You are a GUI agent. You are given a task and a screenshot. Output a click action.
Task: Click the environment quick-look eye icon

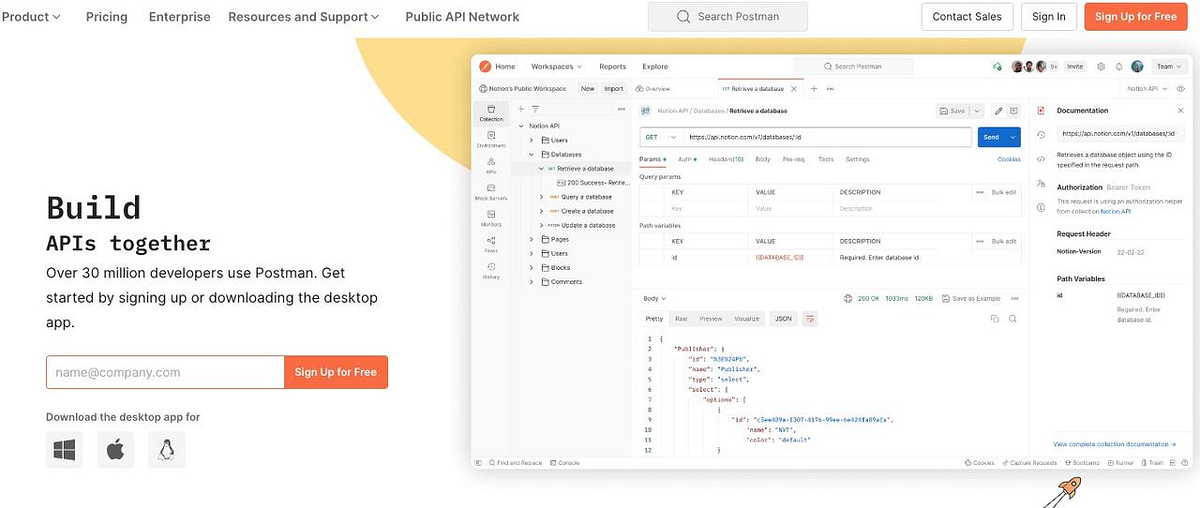click(x=1181, y=88)
